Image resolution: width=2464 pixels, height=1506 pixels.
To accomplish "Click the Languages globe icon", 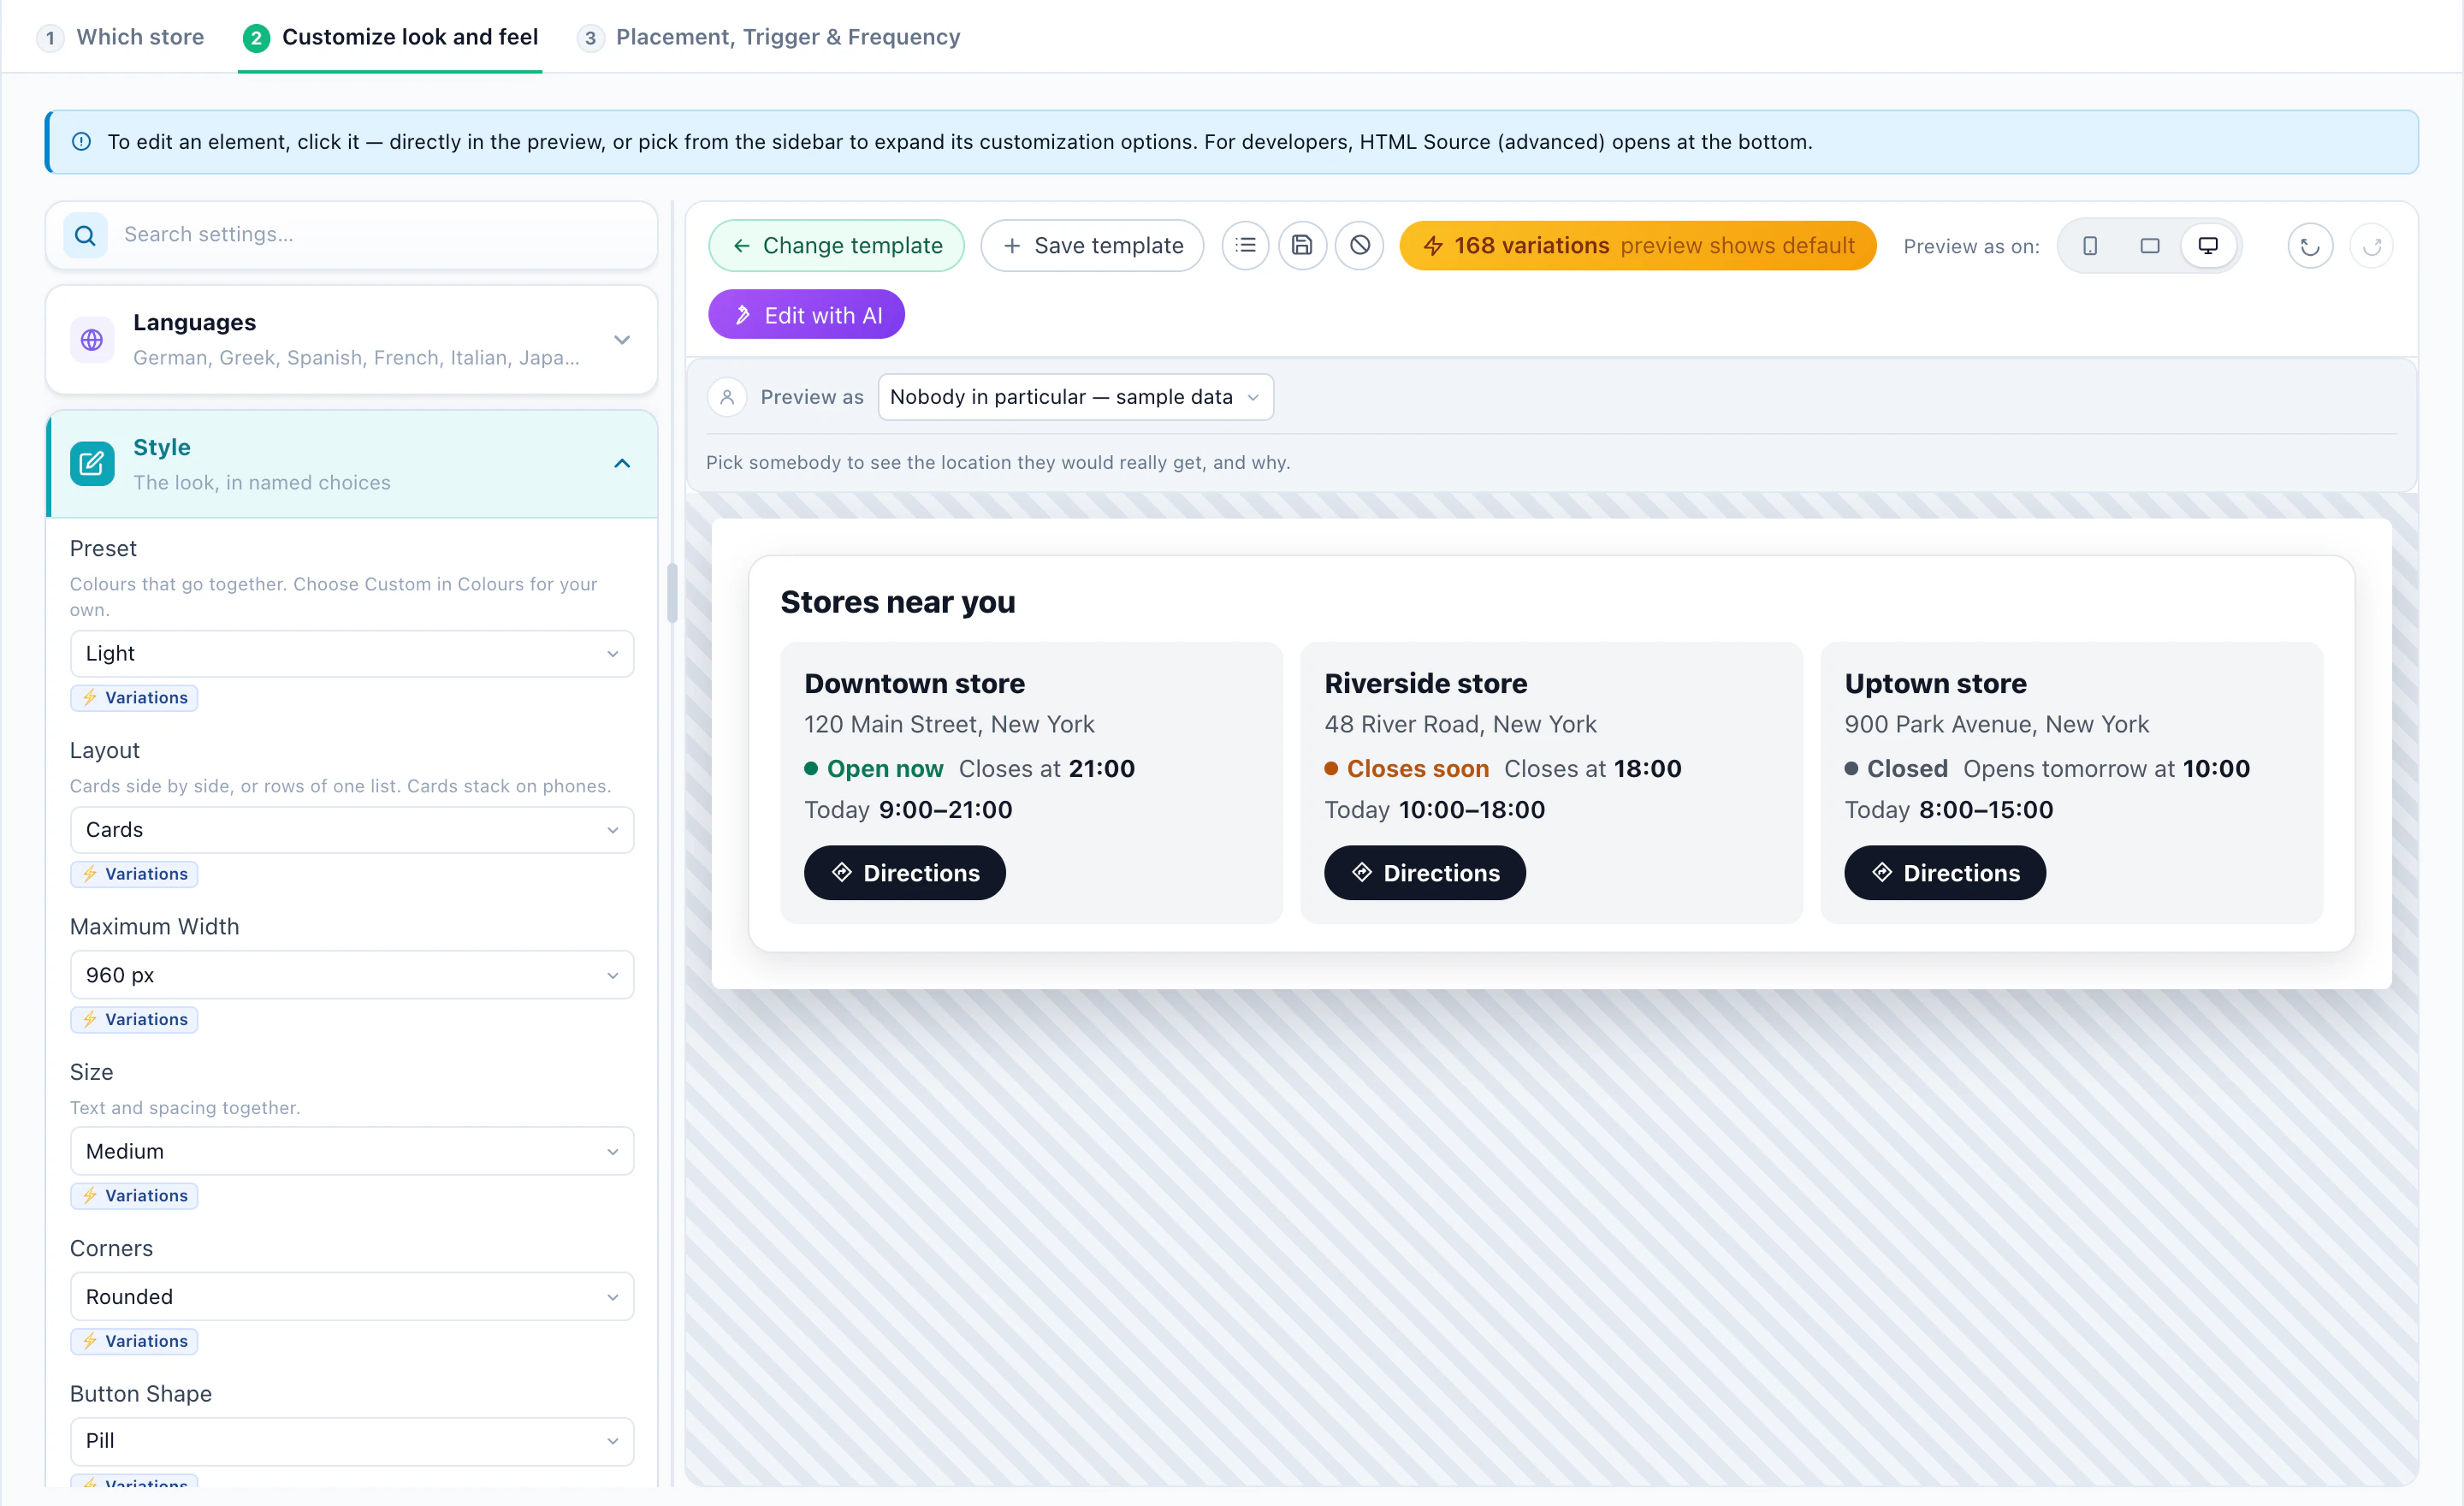I will pyautogui.click(x=92, y=340).
